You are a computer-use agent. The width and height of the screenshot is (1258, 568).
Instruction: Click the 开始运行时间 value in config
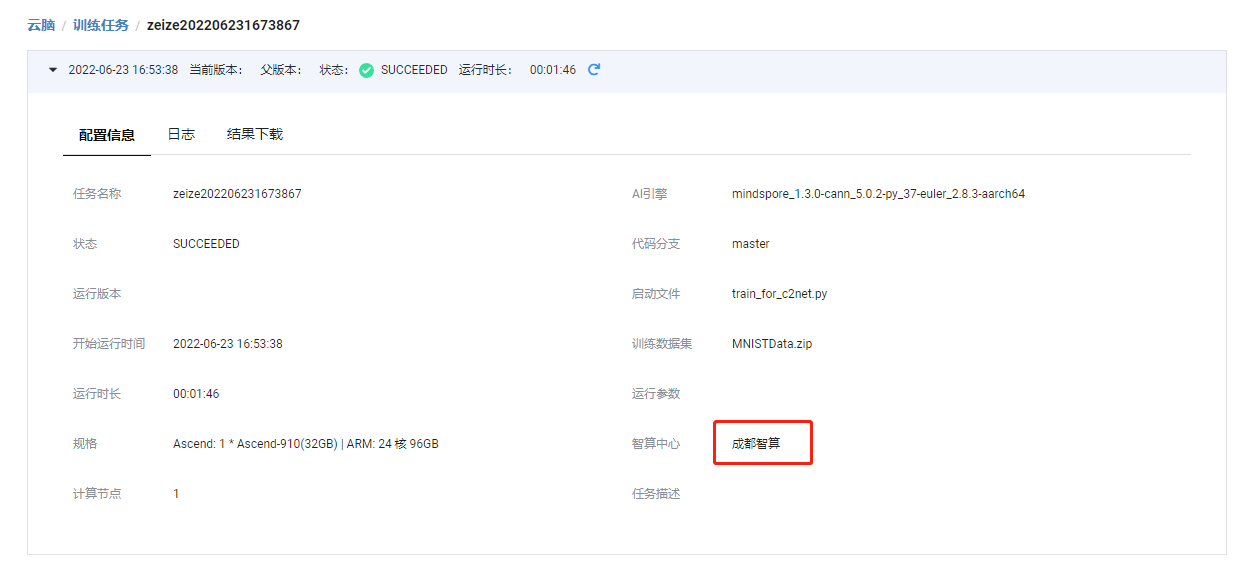tap(227, 344)
